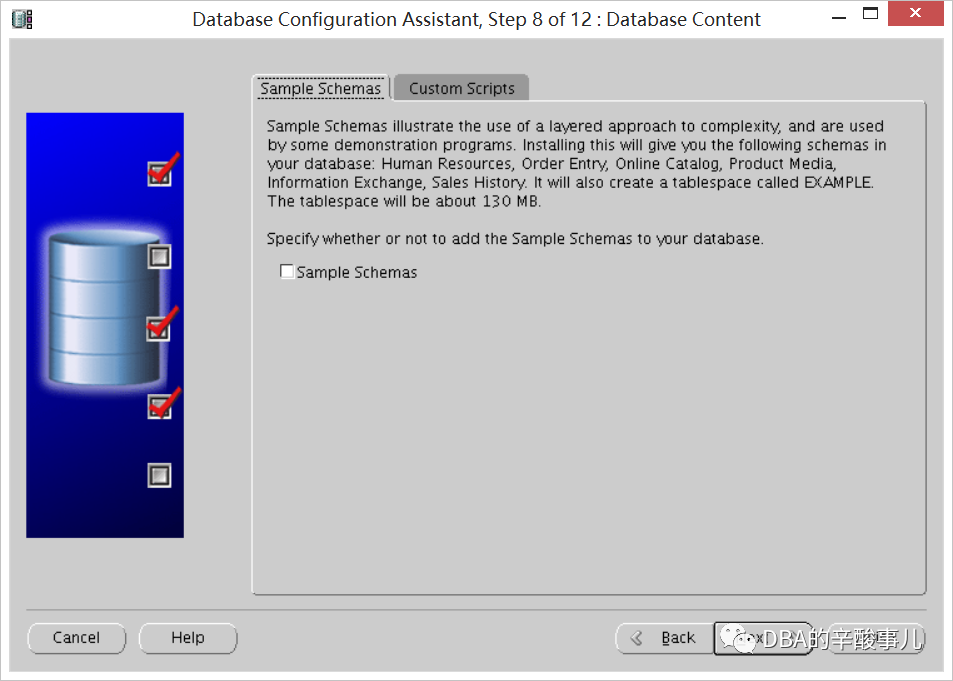Enable the Sample Schemas checkbox
This screenshot has width=953, height=681.
[x=287, y=271]
